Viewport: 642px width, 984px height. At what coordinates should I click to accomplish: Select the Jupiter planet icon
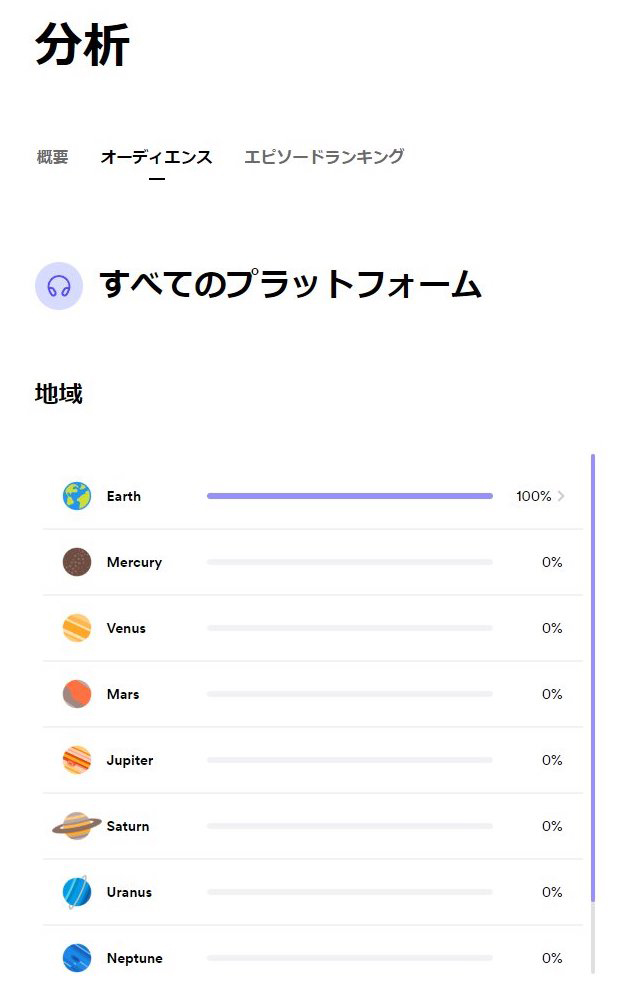click(x=77, y=760)
